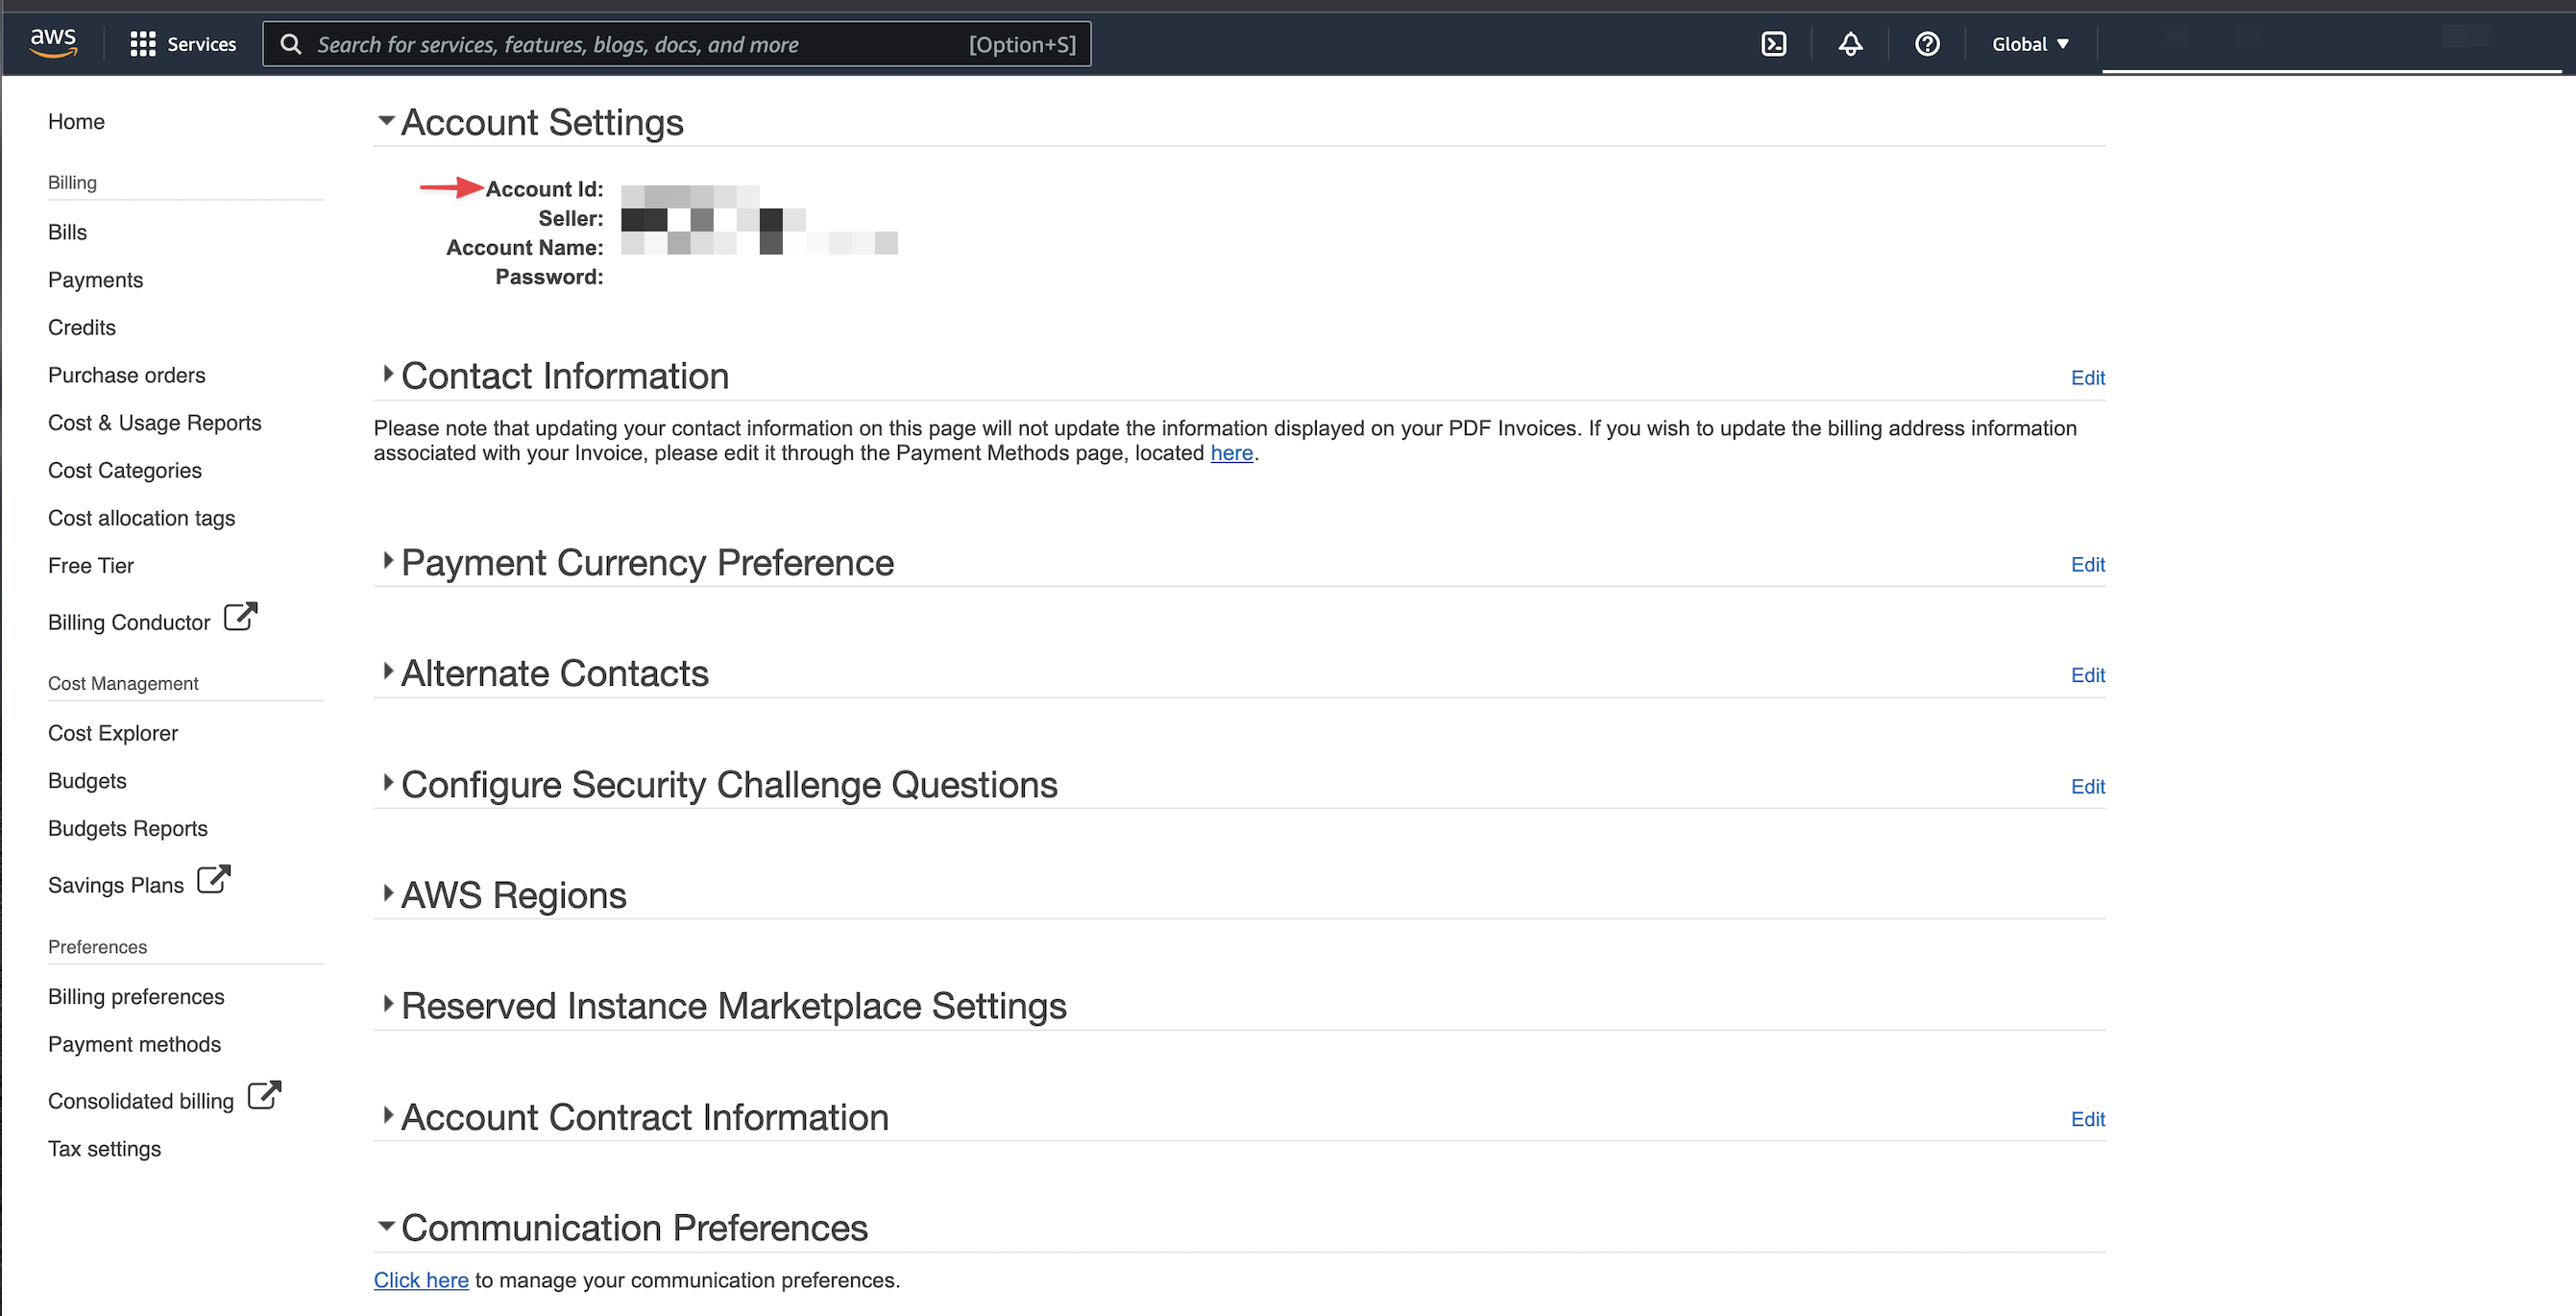Expand the AWS Regions section
Screen dimensions: 2576x1316
[388, 894]
